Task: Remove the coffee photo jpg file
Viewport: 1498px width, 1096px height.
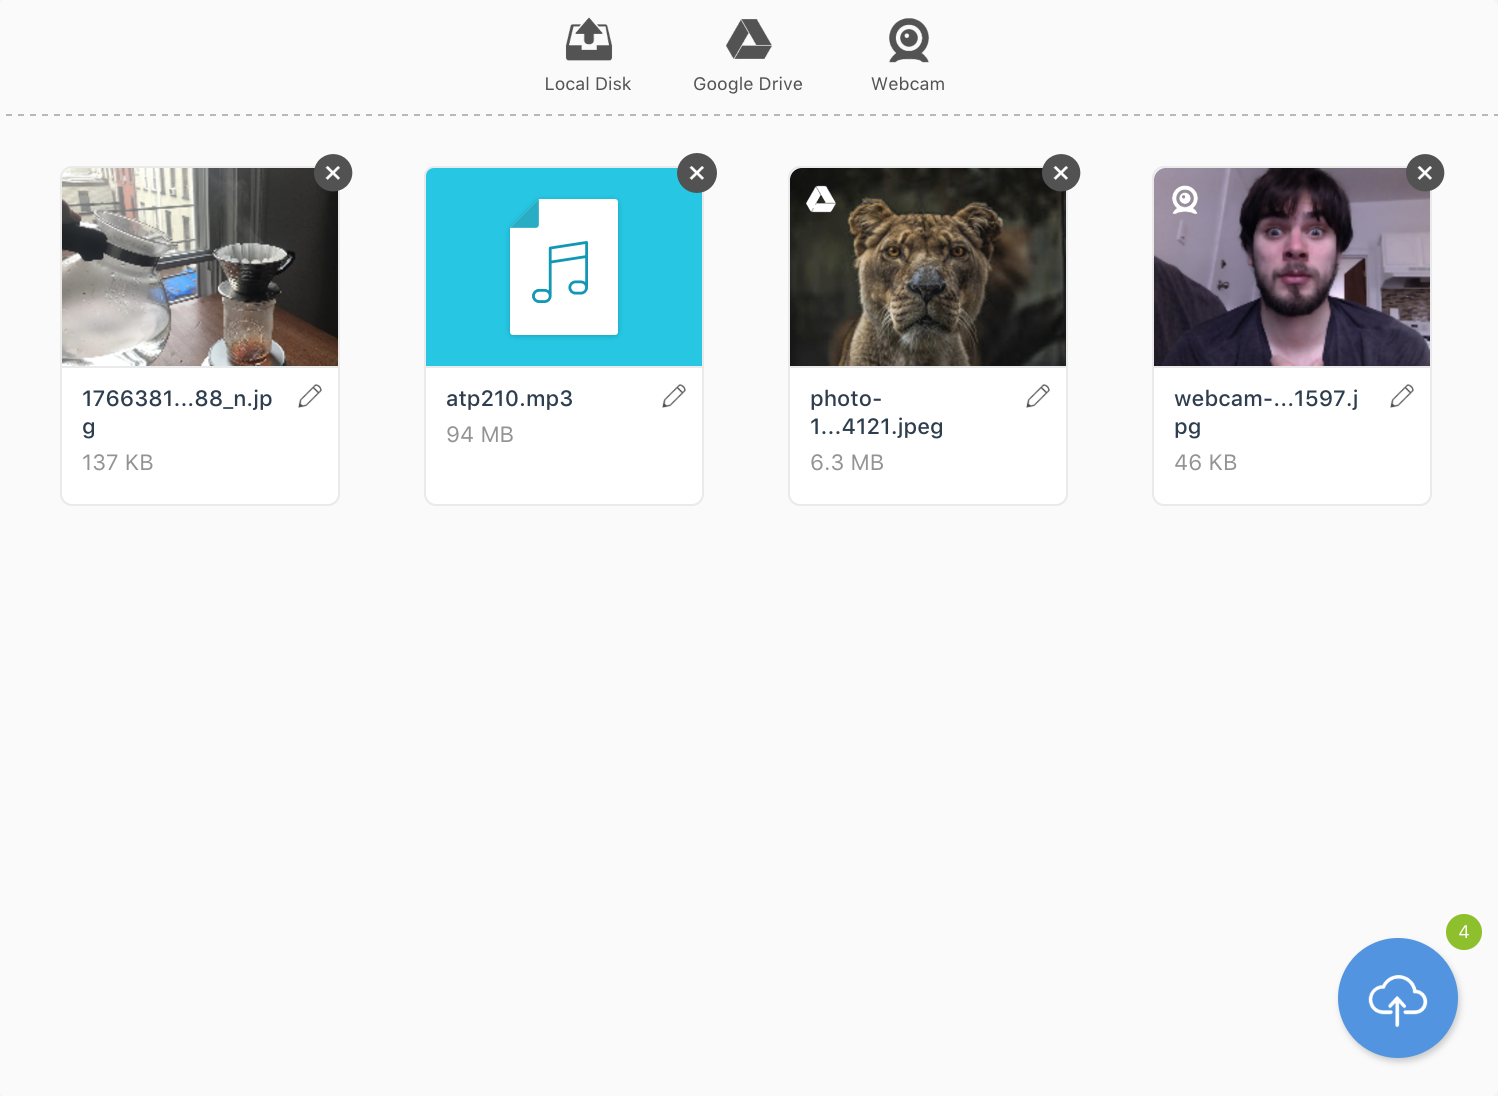Action: [333, 173]
